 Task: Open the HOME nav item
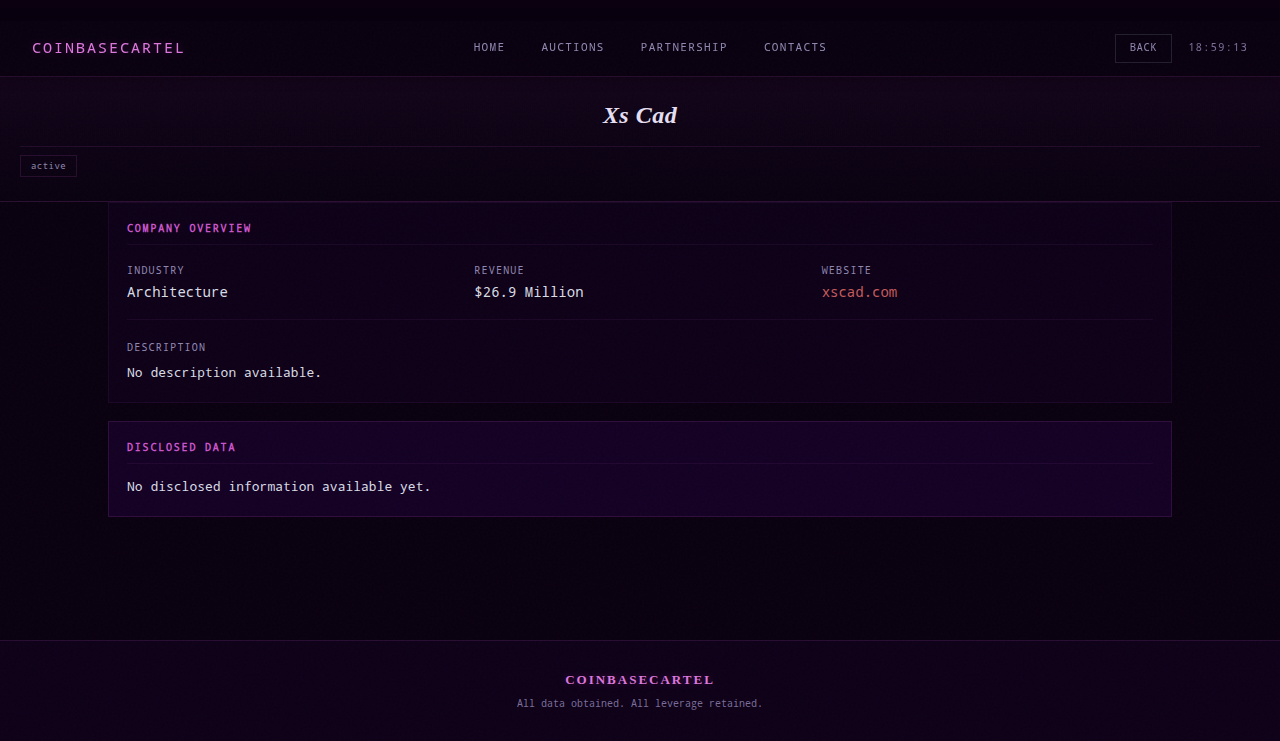[x=489, y=47]
